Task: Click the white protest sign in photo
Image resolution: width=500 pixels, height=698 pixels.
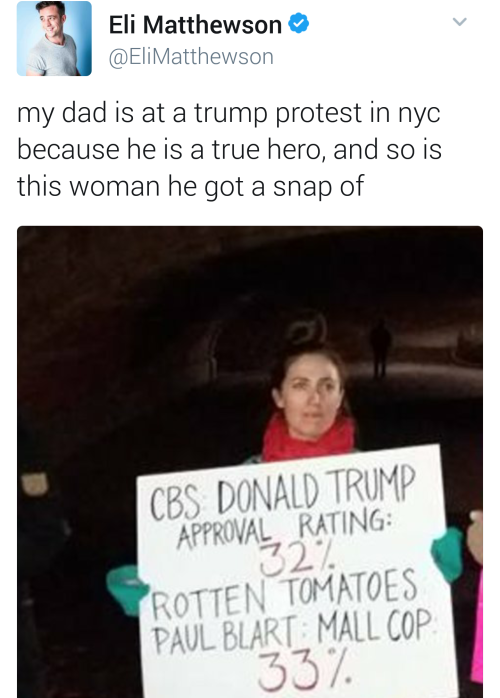Action: 296,574
